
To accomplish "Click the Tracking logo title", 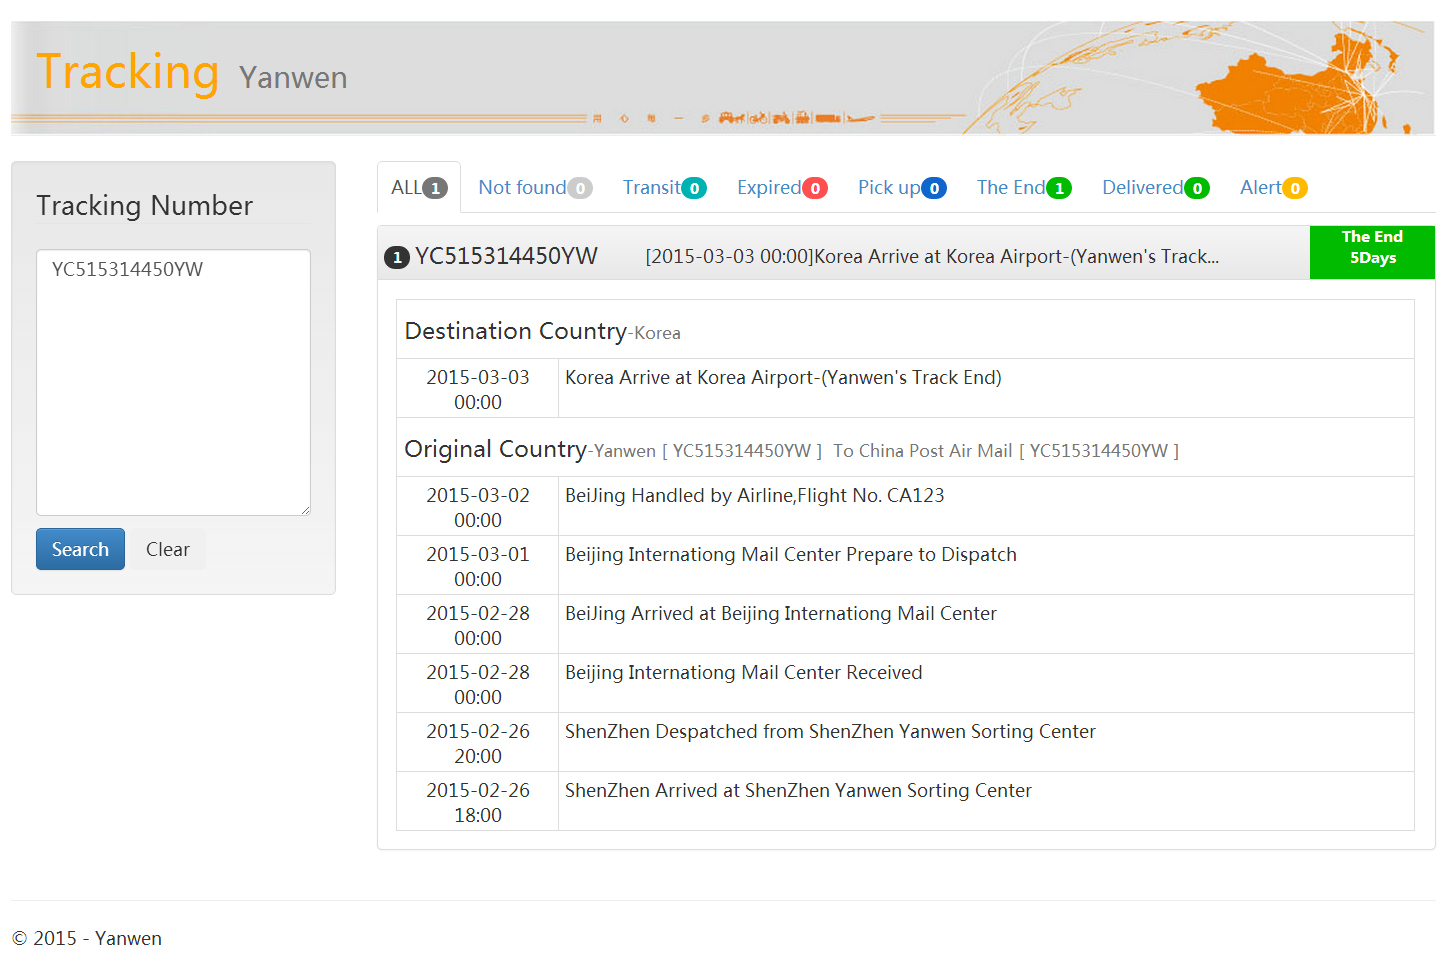I will point(127,72).
